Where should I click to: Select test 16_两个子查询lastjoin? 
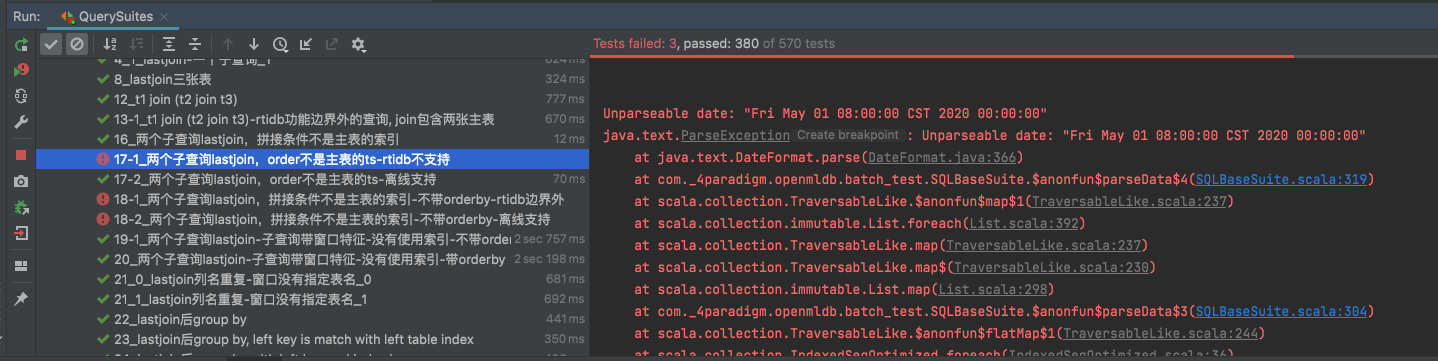(312, 139)
